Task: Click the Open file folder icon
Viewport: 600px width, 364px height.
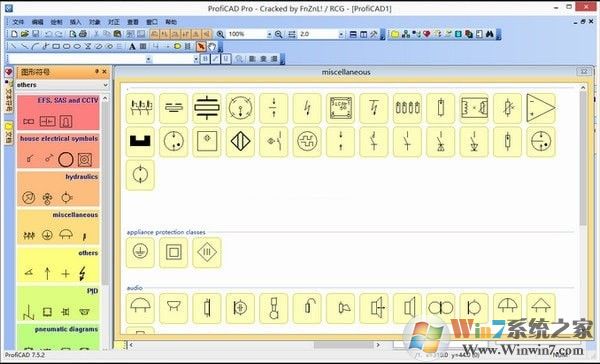Action: point(25,34)
